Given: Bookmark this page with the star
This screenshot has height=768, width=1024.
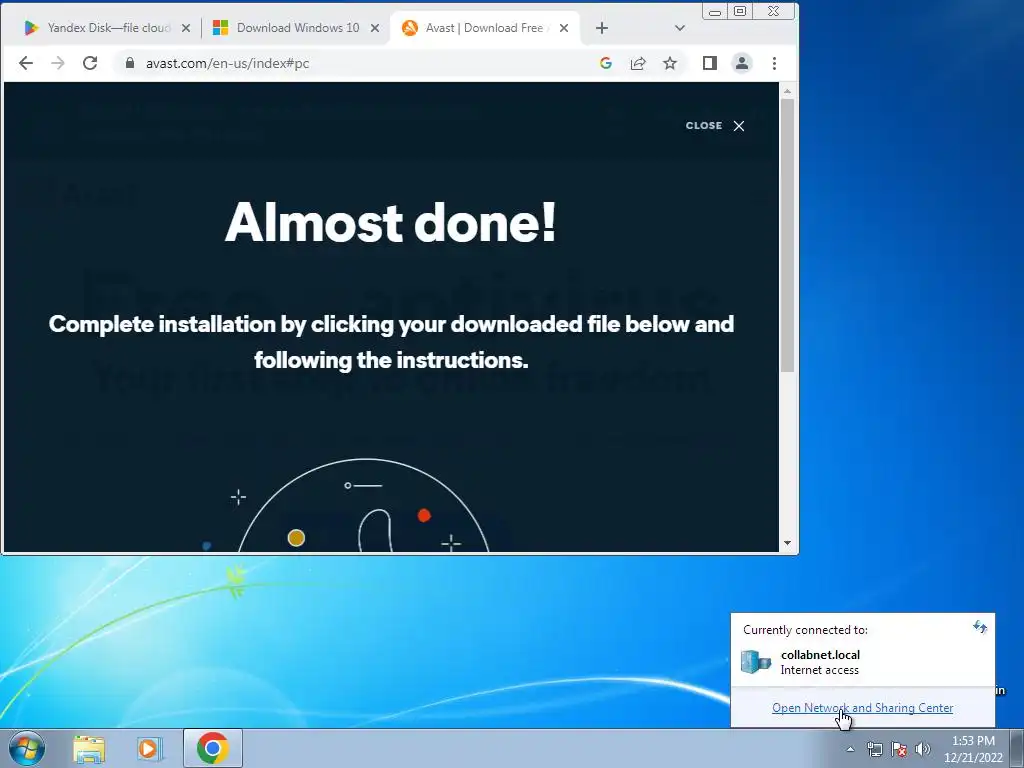Looking at the screenshot, I should click(670, 63).
